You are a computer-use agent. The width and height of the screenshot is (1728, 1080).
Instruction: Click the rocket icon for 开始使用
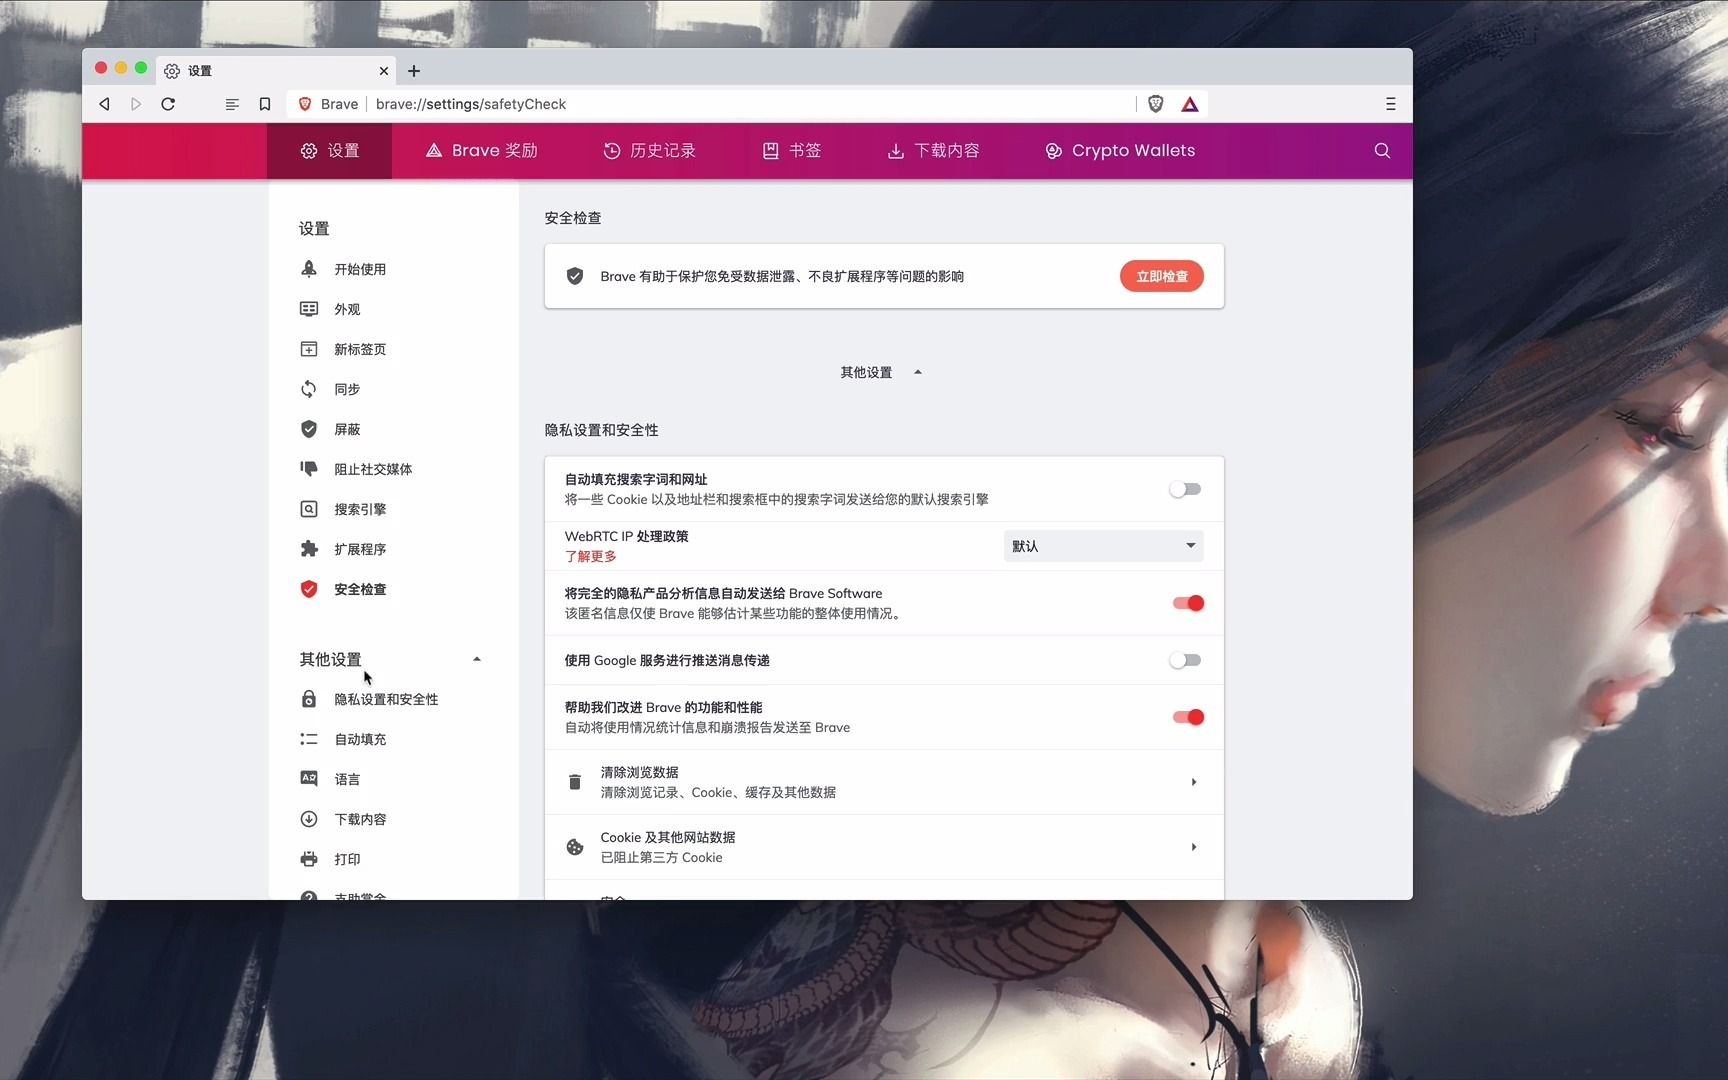[x=309, y=269]
